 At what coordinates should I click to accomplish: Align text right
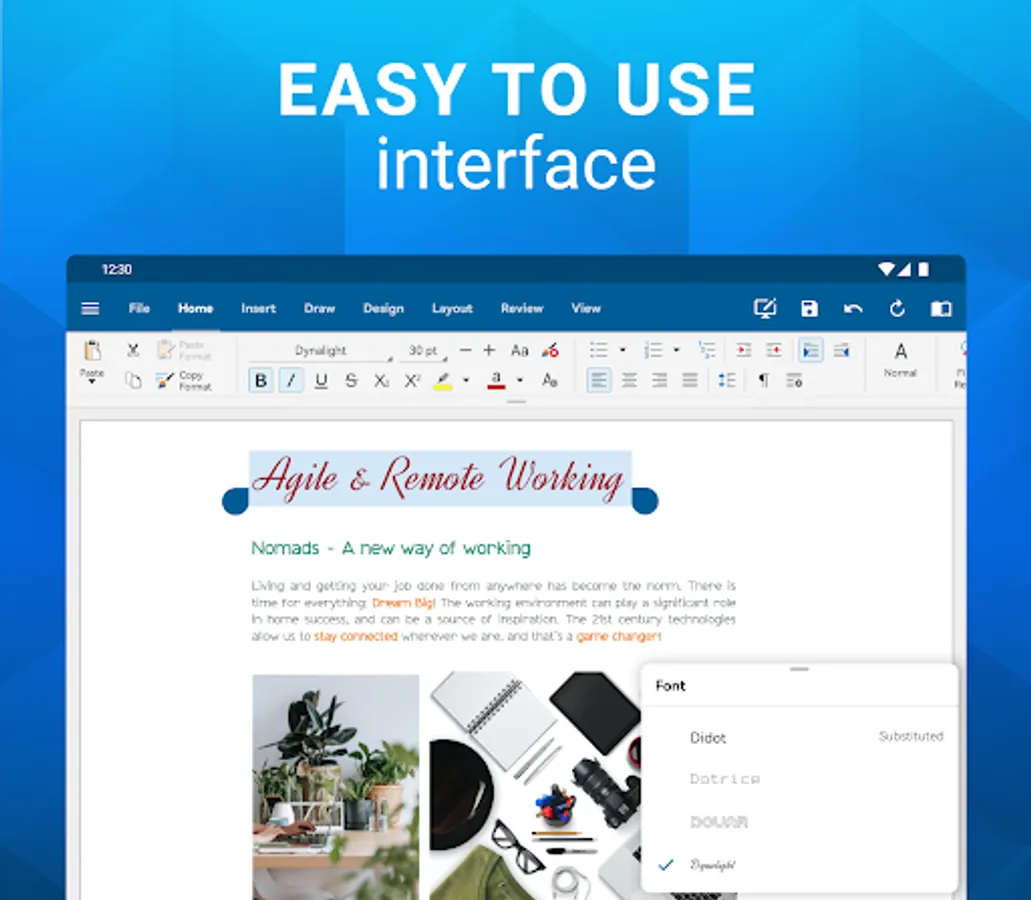(659, 381)
